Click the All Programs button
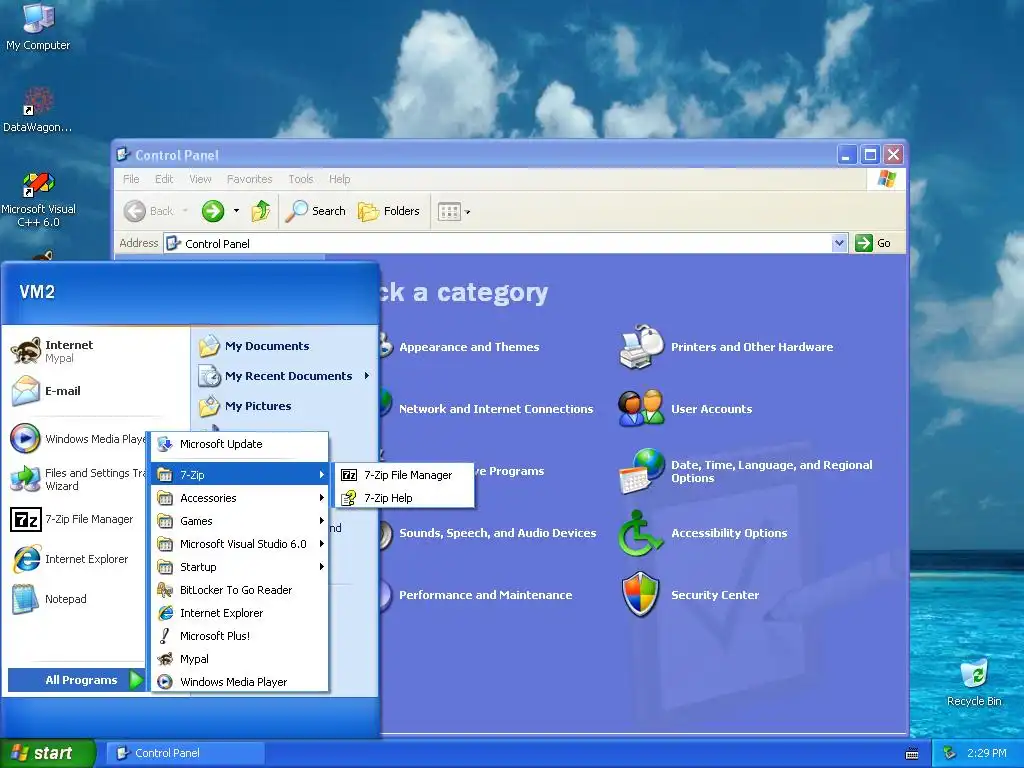1024x768 pixels. coord(76,680)
